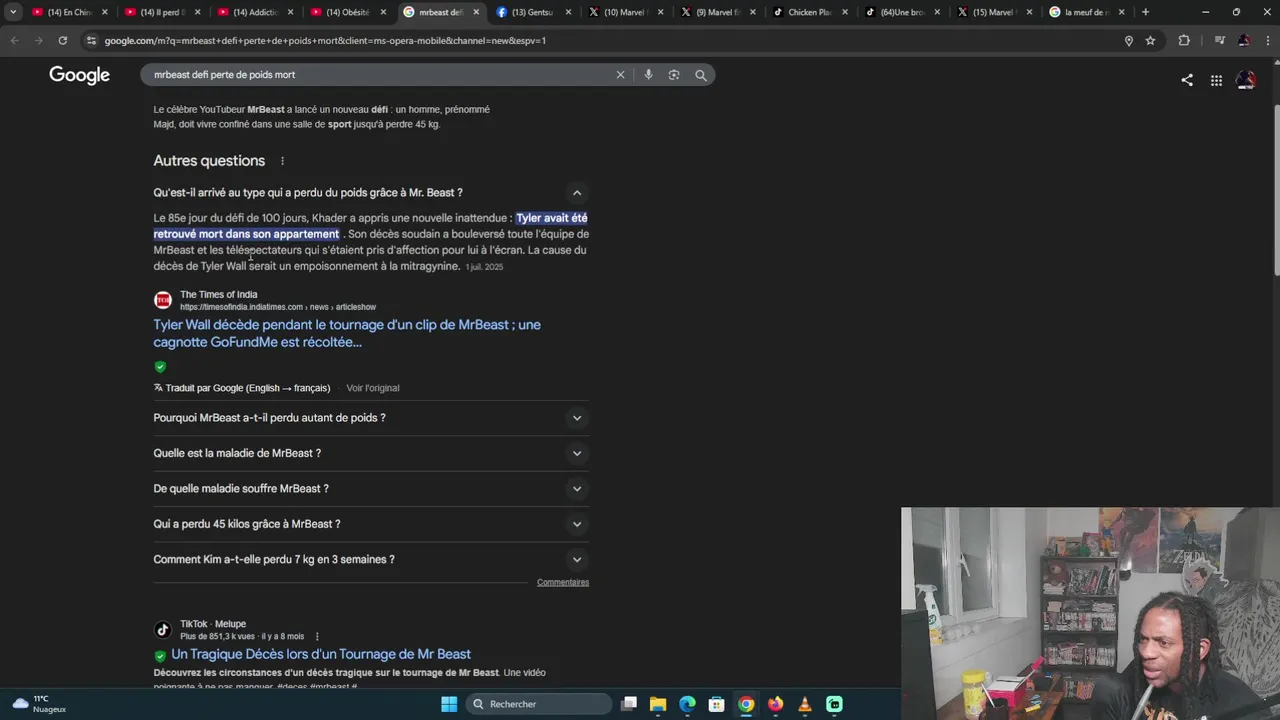Click the Windows taskbar Rechercher box

click(538, 704)
